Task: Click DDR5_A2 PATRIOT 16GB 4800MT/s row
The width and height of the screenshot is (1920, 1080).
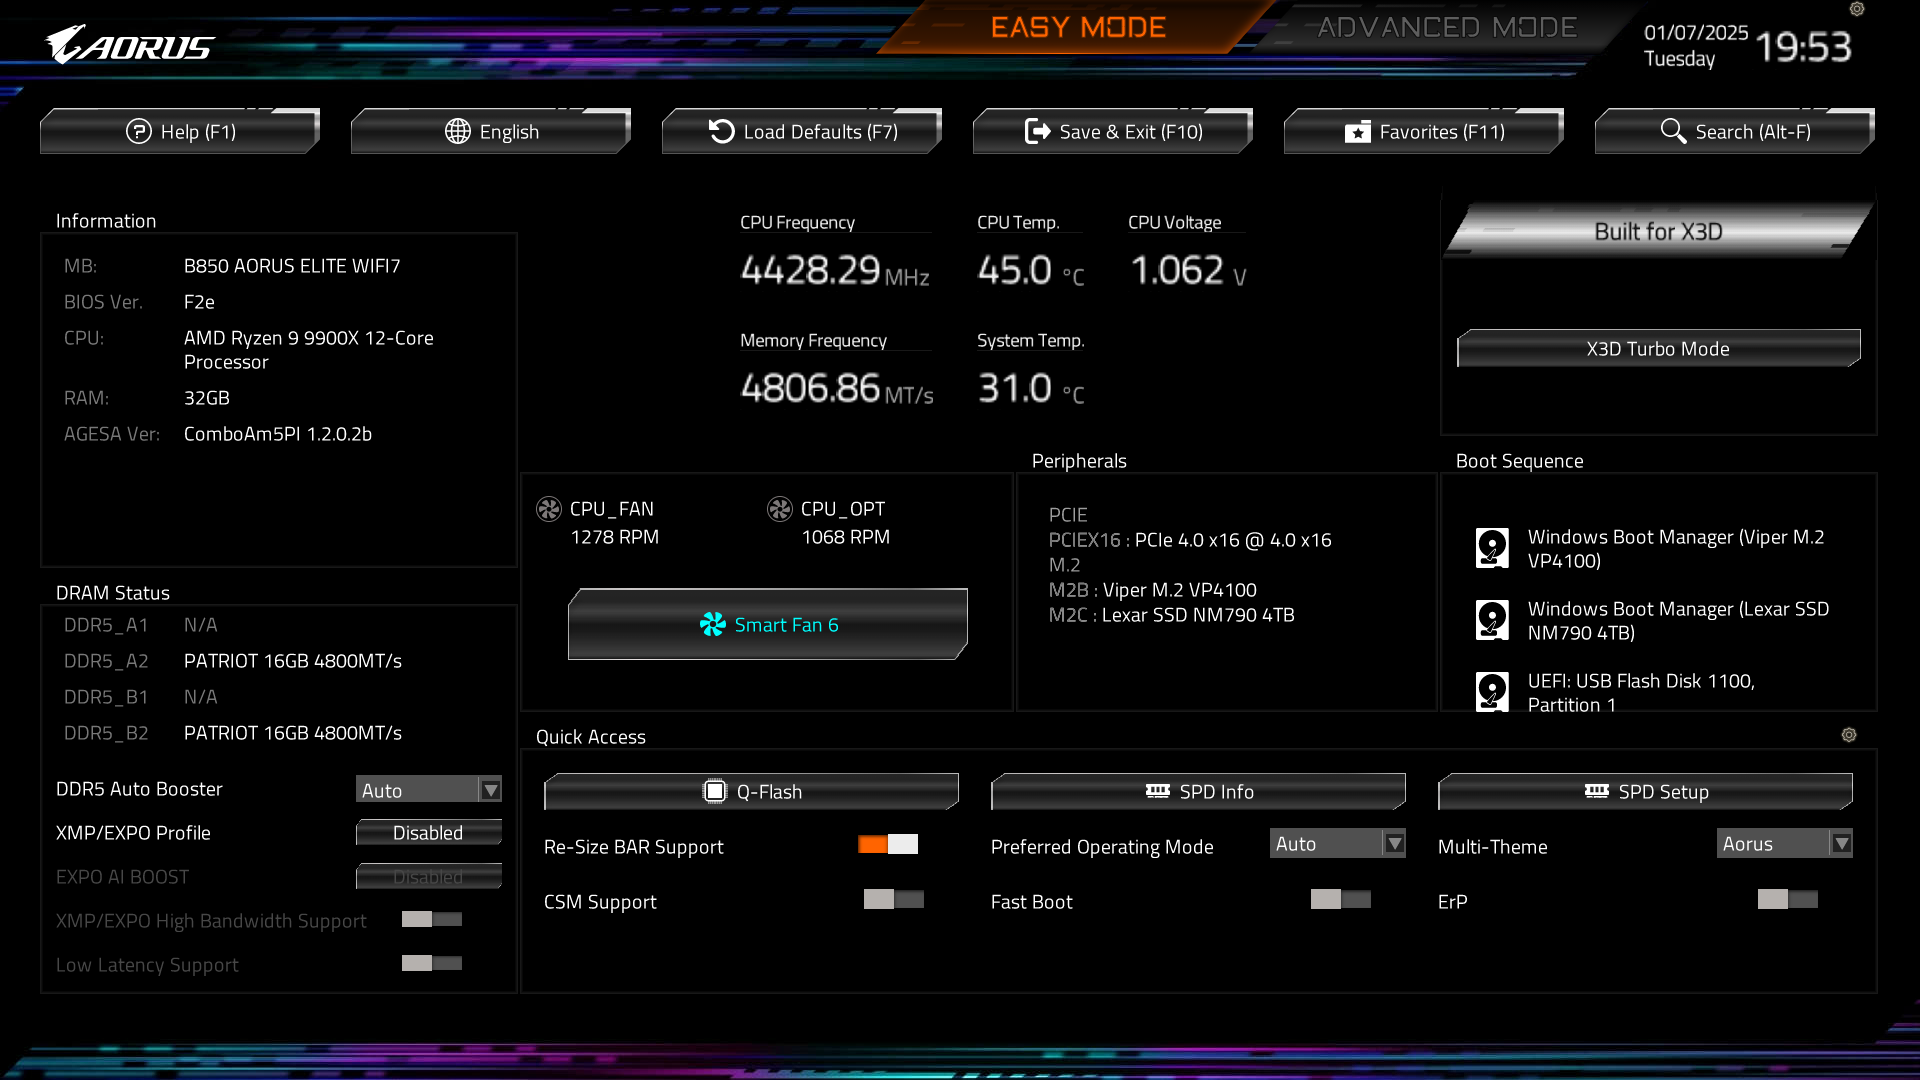Action: click(233, 661)
